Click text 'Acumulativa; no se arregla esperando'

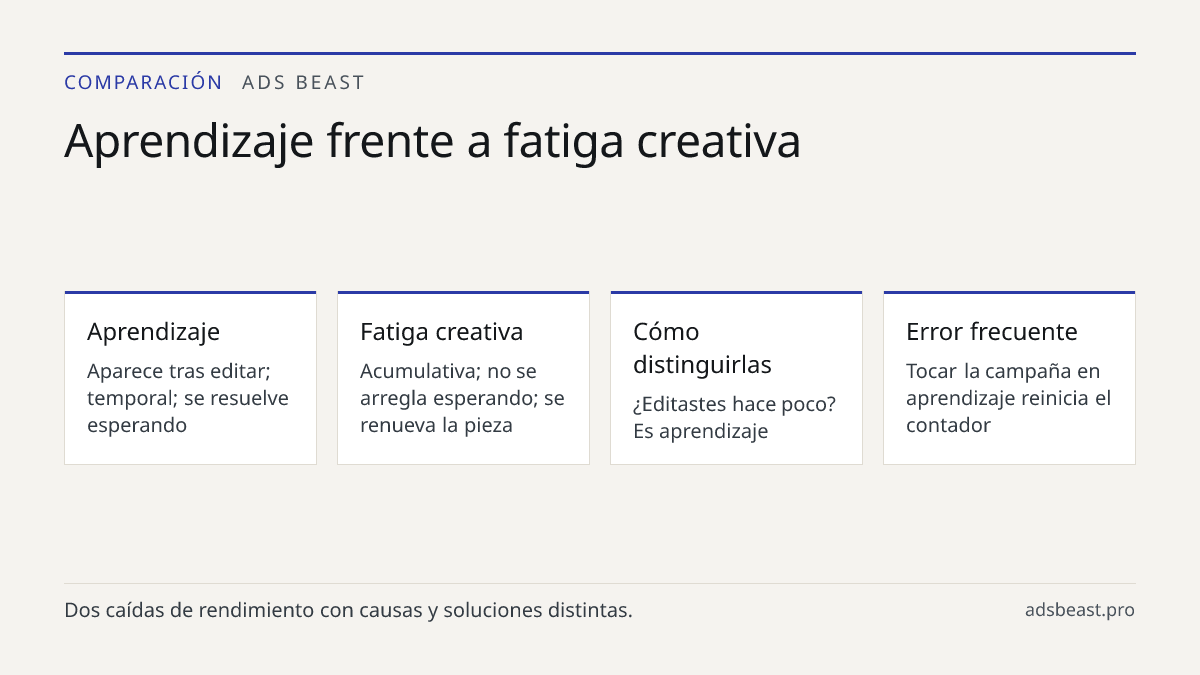(x=448, y=385)
